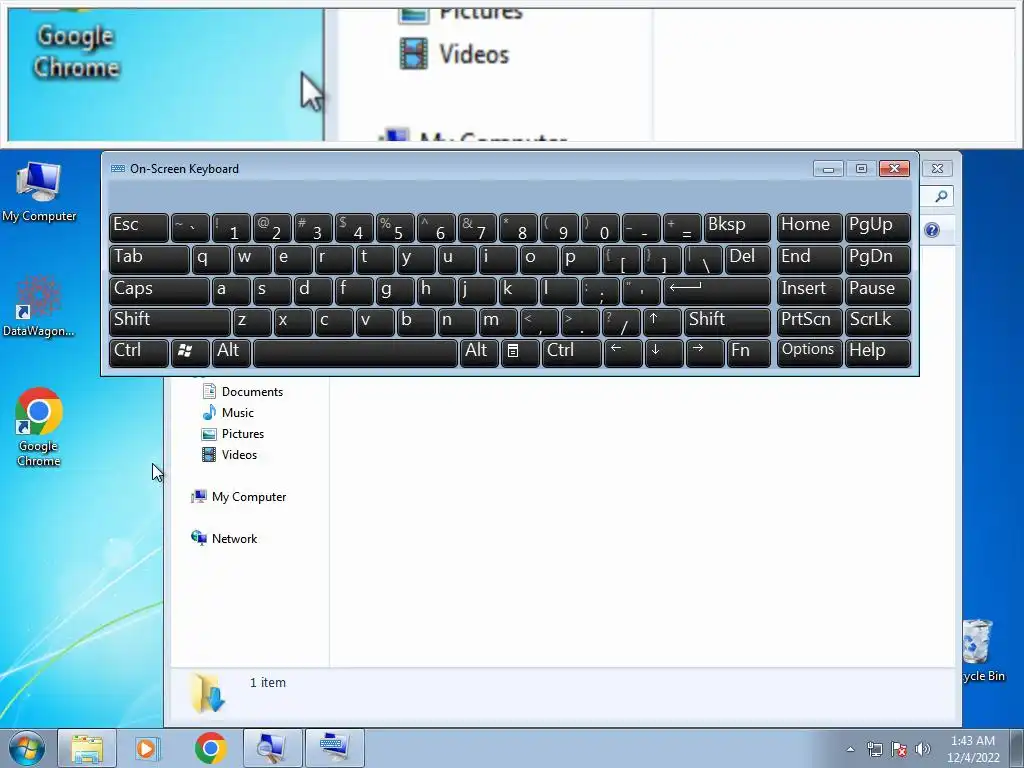
Task: Click the Help key on the keyboard
Action: click(x=877, y=353)
